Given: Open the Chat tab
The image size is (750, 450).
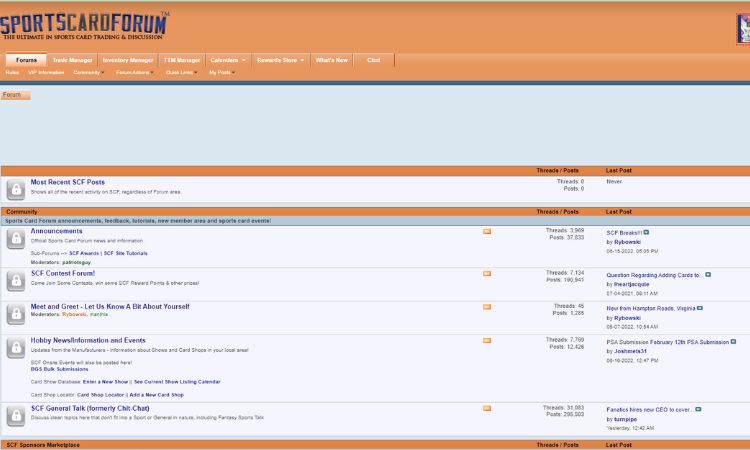Looking at the screenshot, I should [374, 60].
